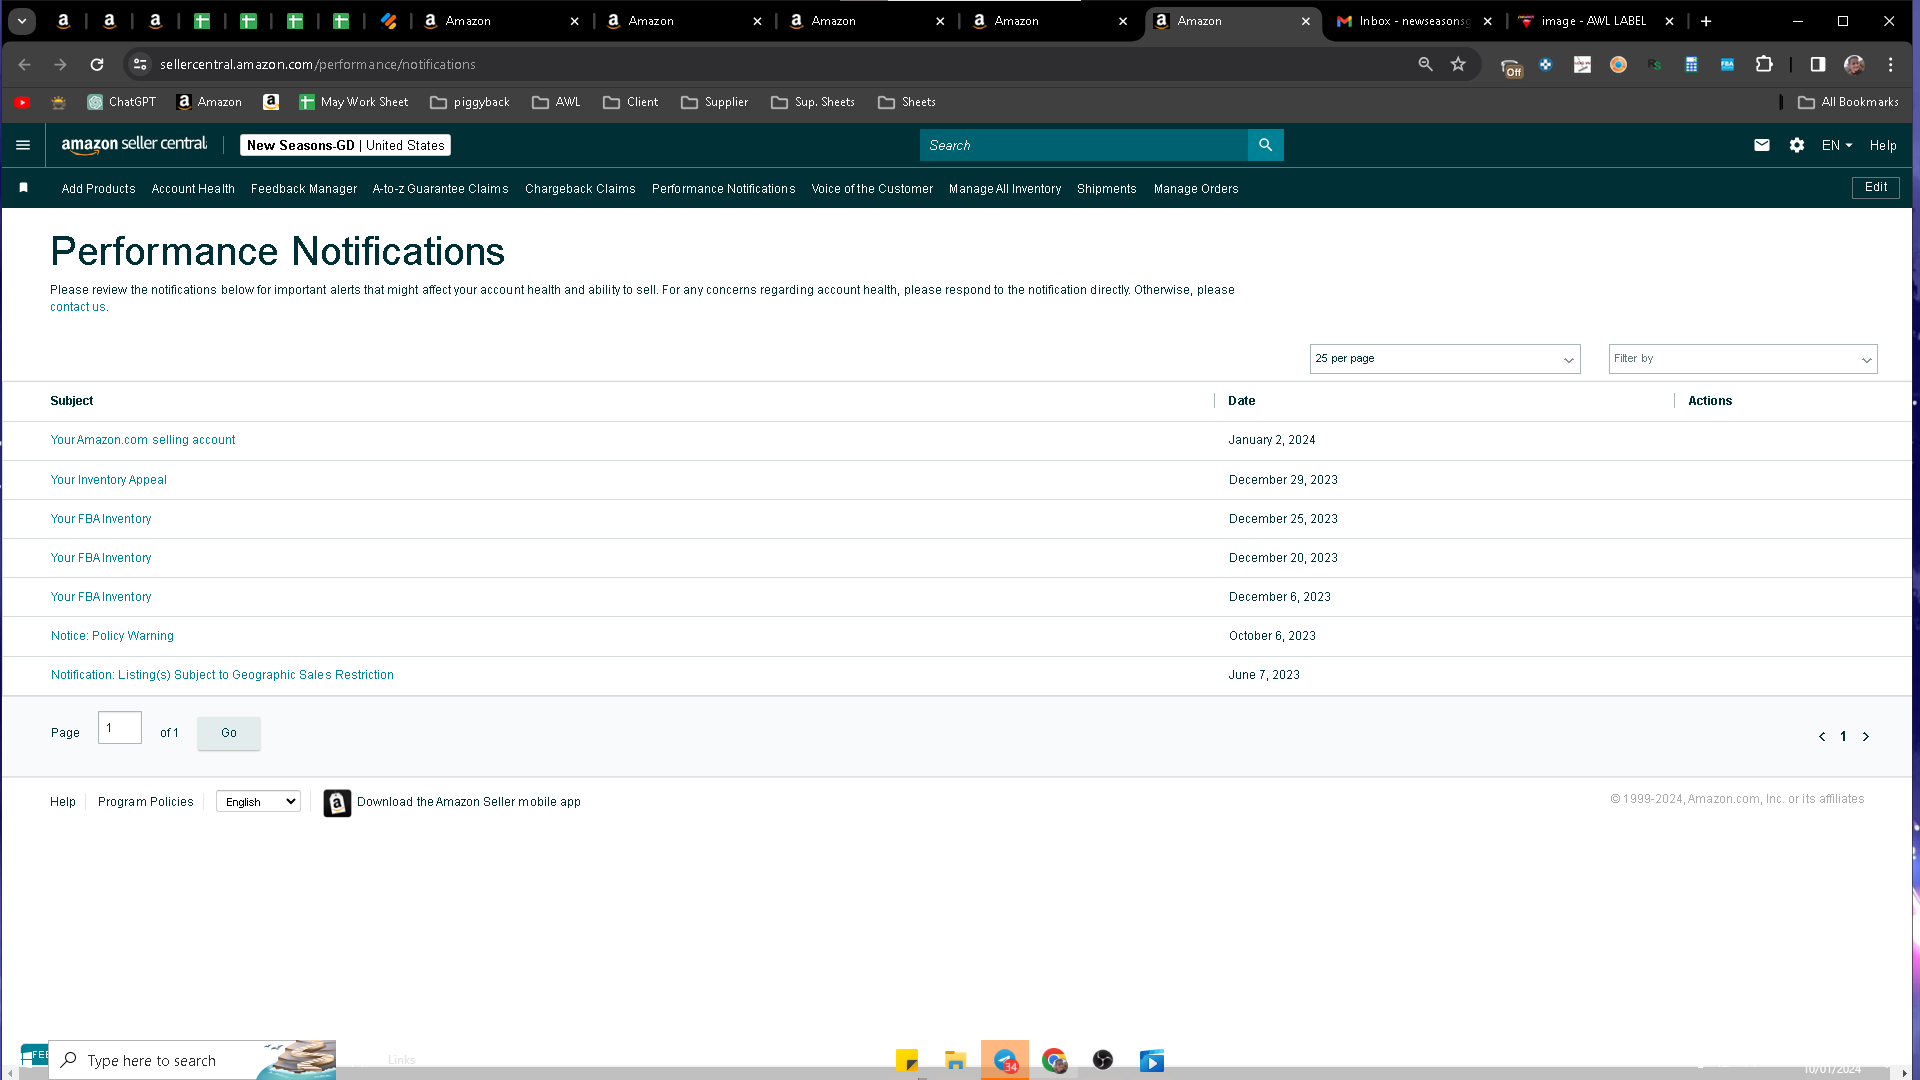Screen dimensions: 1920x1080
Task: Click the browser back arrow
Action: 25,65
